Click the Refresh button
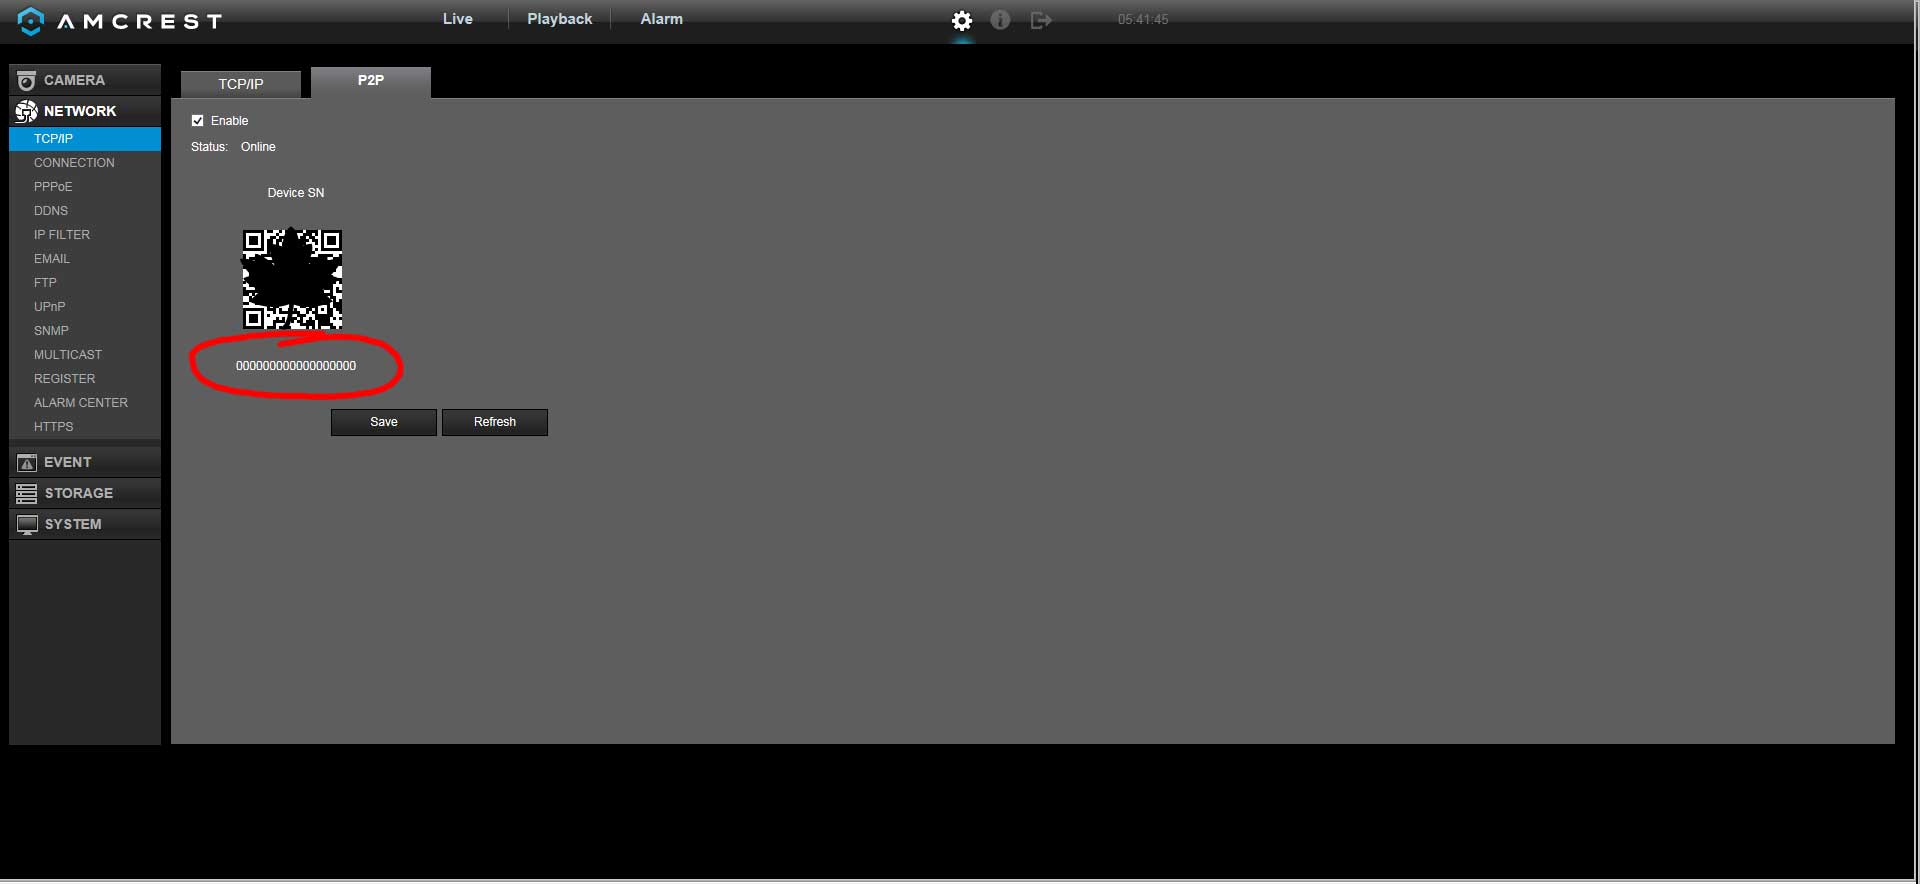1920x884 pixels. [495, 422]
